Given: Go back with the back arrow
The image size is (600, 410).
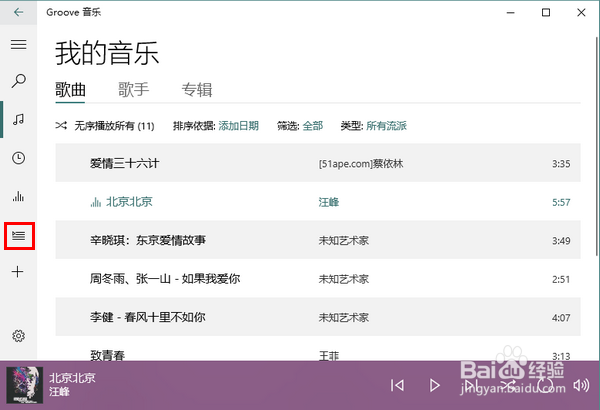Looking at the screenshot, I should click(18, 12).
